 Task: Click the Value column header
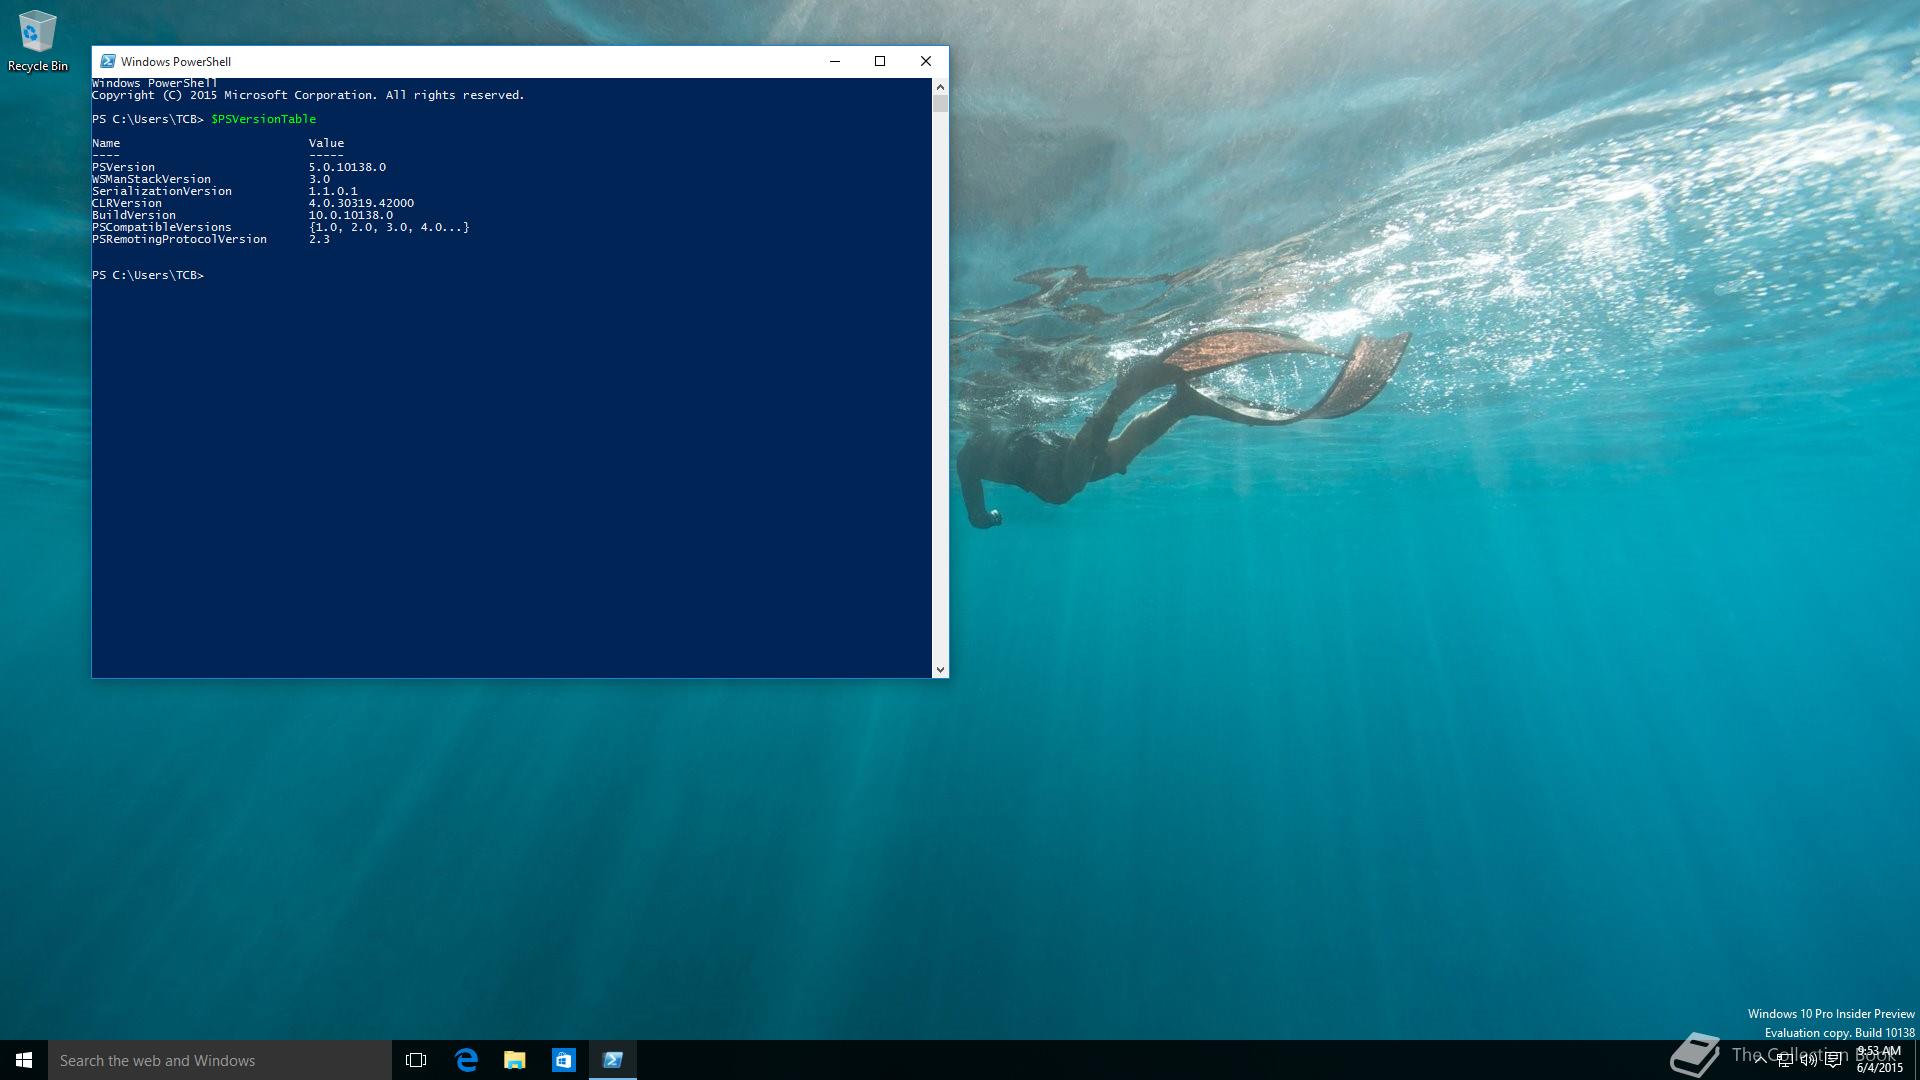[x=326, y=143]
